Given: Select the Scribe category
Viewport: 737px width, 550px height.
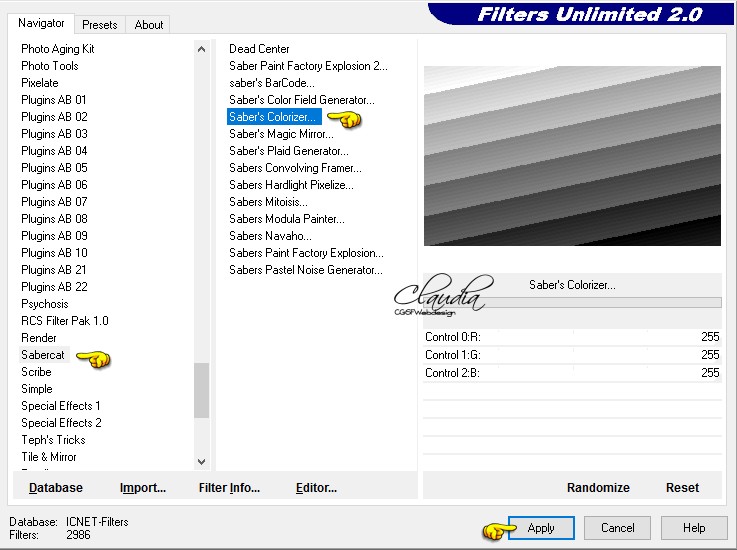Looking at the screenshot, I should 36,372.
